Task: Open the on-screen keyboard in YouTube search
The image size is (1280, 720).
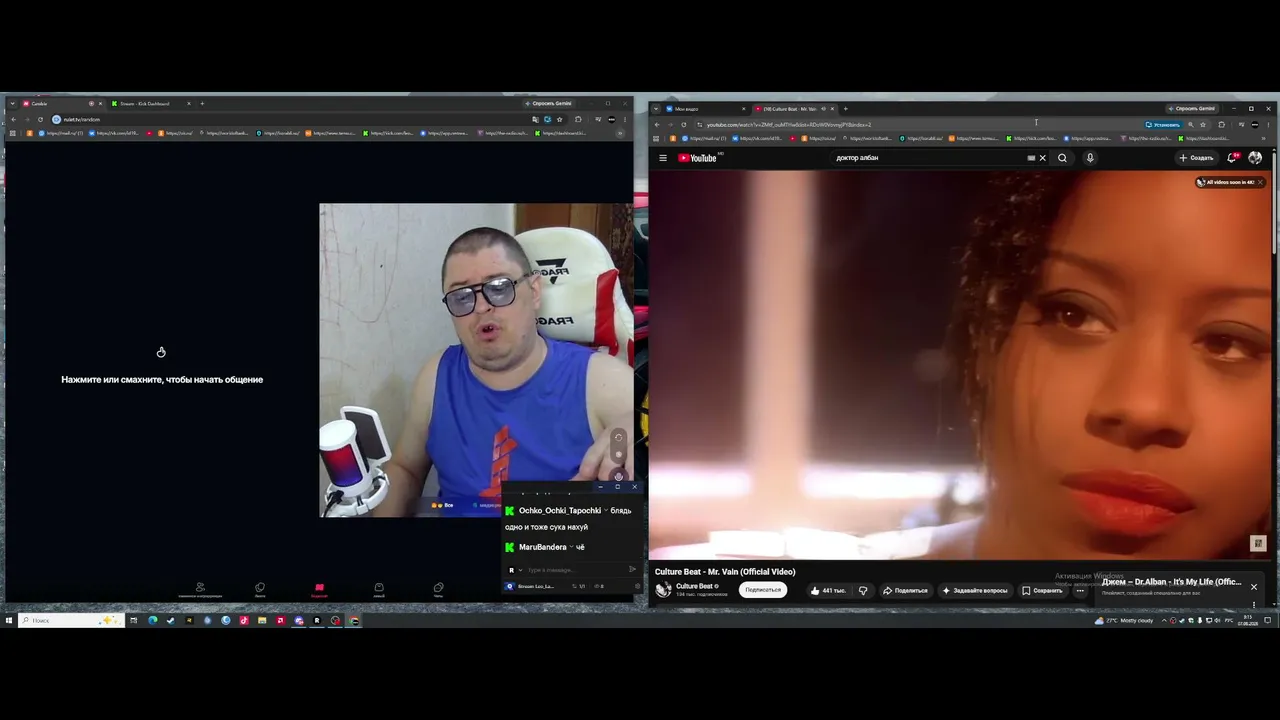Action: click(1031, 158)
